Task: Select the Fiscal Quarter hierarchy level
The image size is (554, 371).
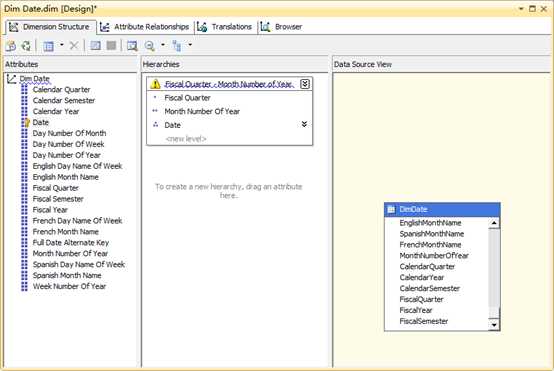Action: (187, 98)
